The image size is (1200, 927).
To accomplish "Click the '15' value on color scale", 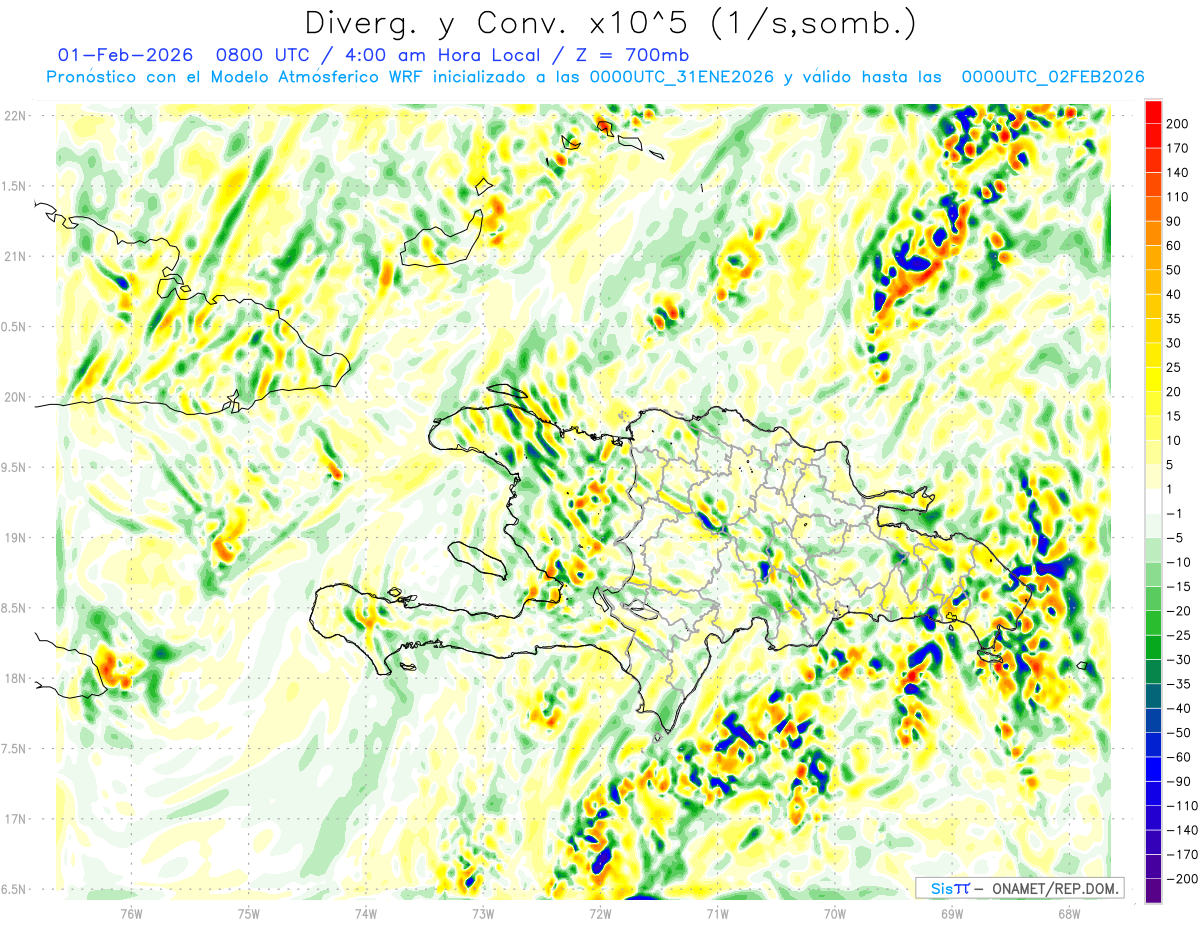I will pos(1174,416).
